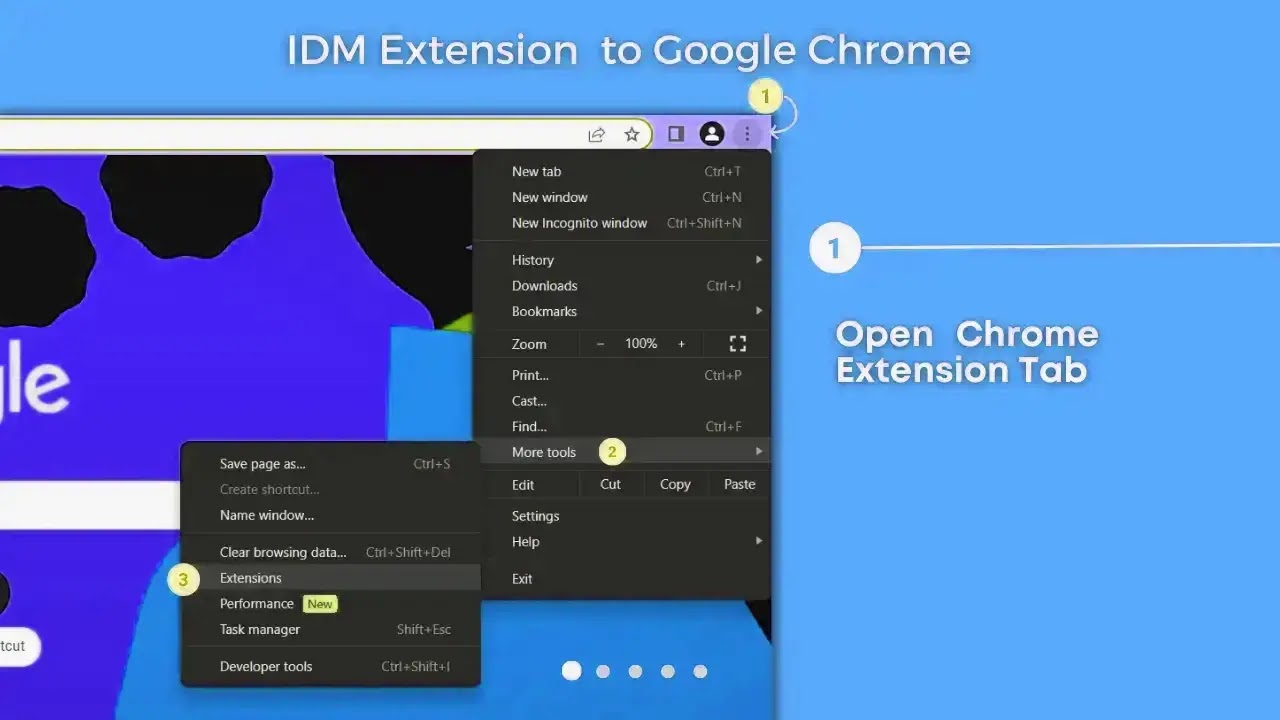Screen dimensions: 1280x720
Task: Expand the Bookmarks submenu
Action: 622,312
